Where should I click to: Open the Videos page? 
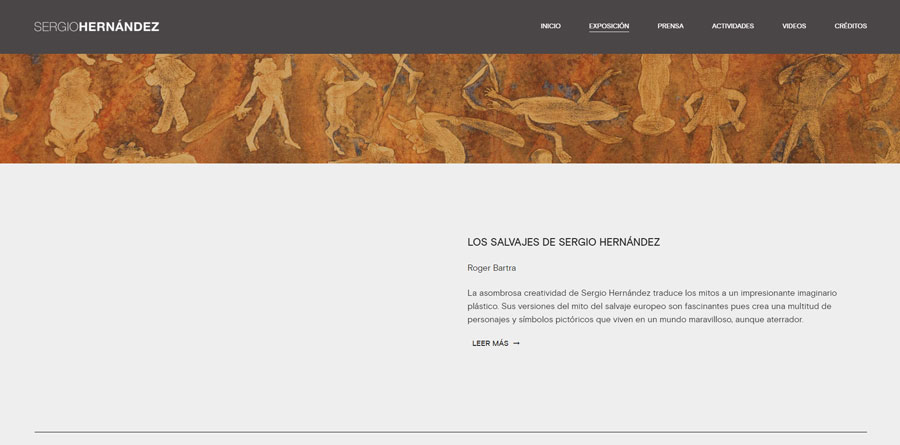pos(794,26)
